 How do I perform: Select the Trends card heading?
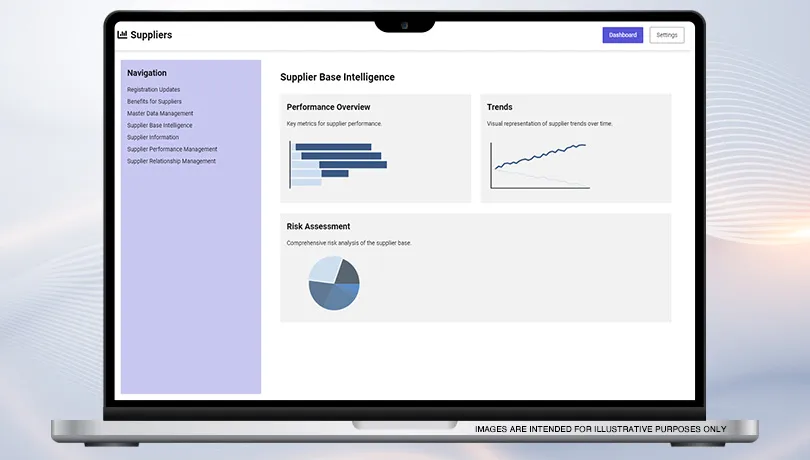(499, 107)
